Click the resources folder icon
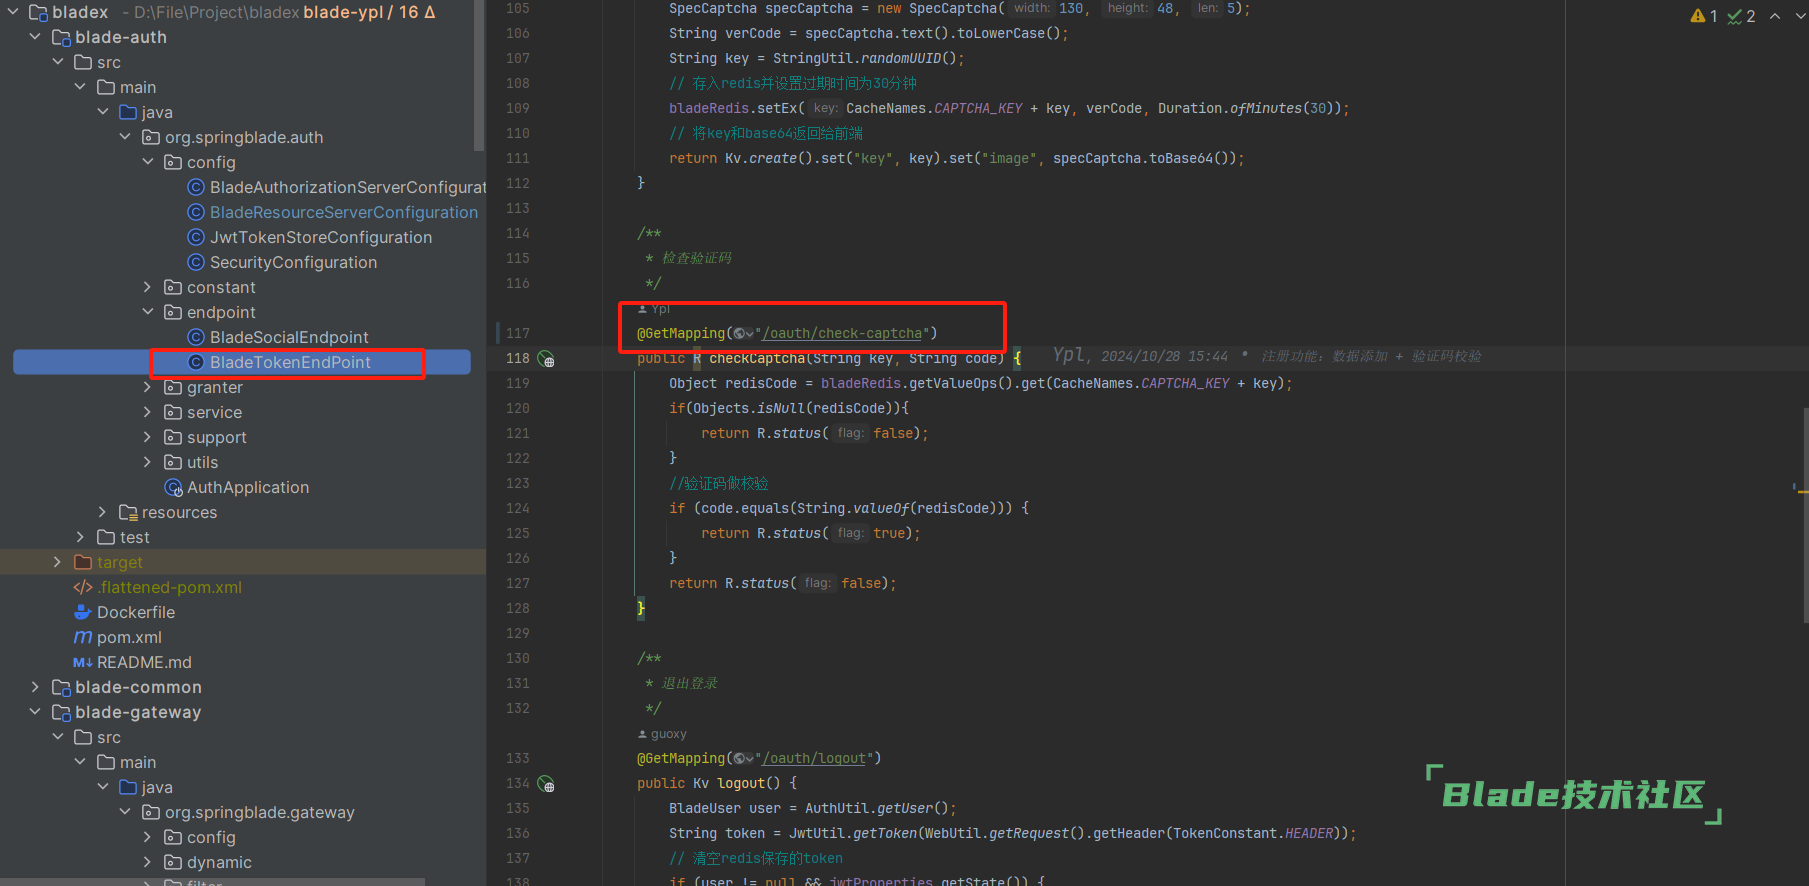This screenshot has width=1809, height=886. (128, 512)
